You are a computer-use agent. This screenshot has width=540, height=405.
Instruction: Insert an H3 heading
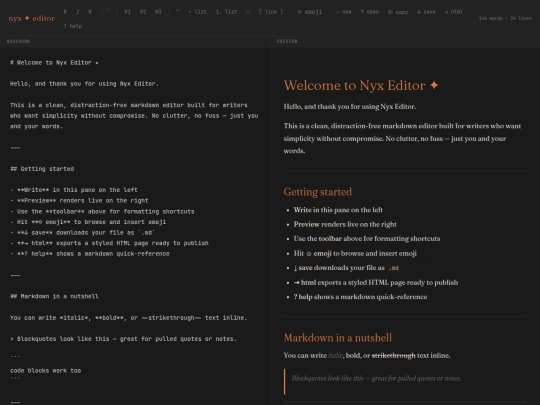coord(158,12)
